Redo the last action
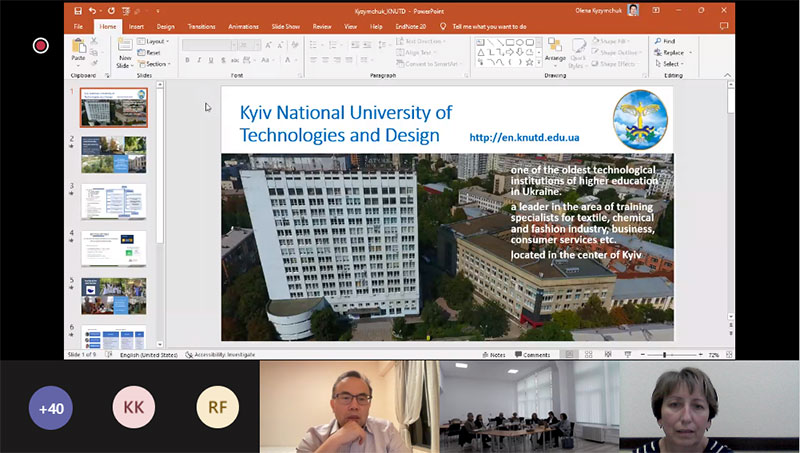This screenshot has height=453, width=800. click(111, 11)
